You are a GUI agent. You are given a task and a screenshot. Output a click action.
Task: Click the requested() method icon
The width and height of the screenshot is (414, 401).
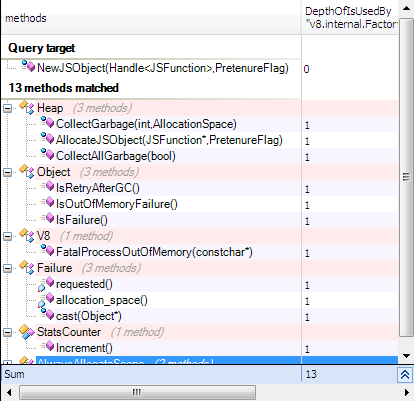46,284
